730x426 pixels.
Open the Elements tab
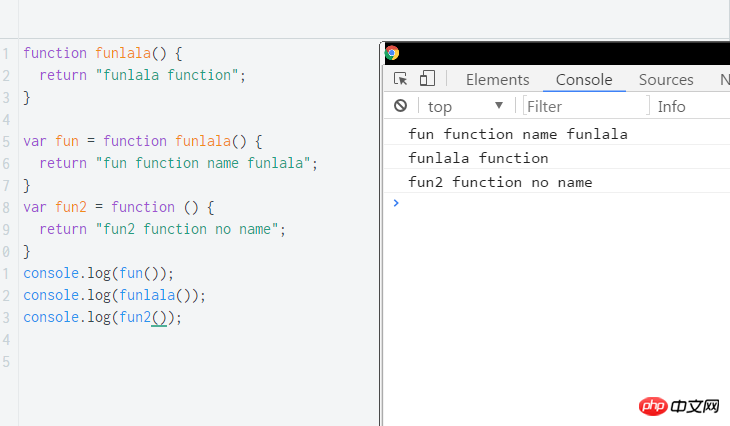pos(497,80)
